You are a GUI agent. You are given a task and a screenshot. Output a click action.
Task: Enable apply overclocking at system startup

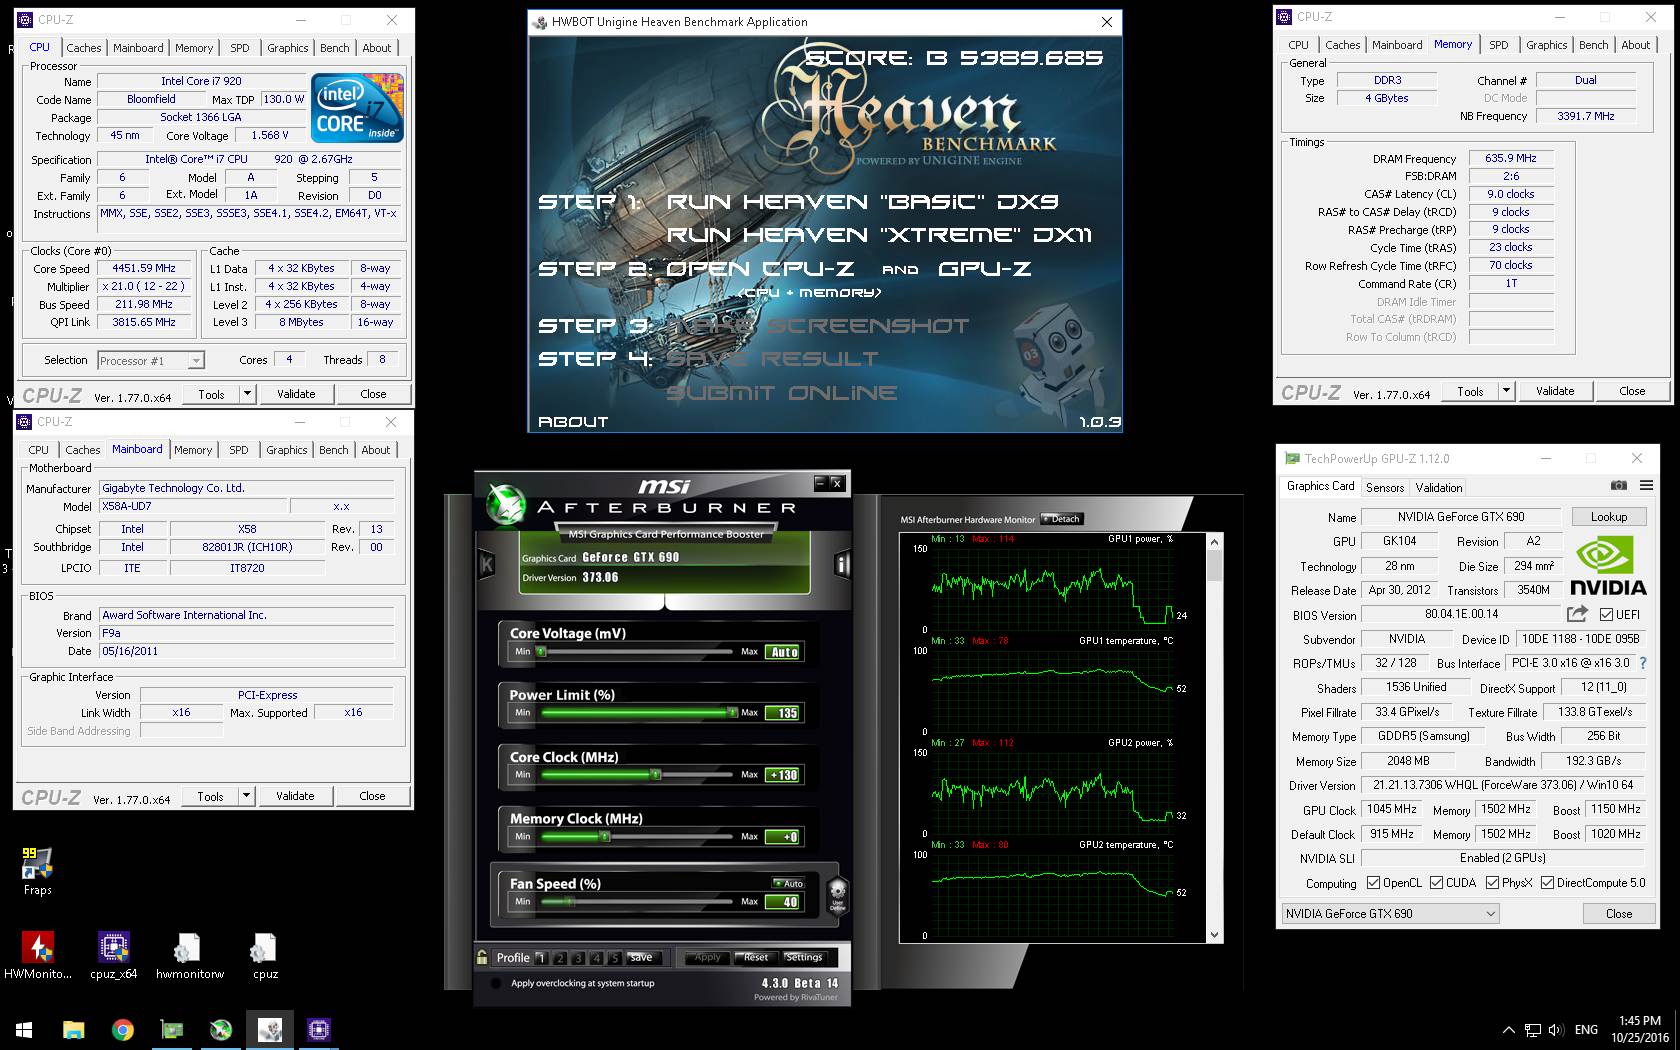[495, 983]
